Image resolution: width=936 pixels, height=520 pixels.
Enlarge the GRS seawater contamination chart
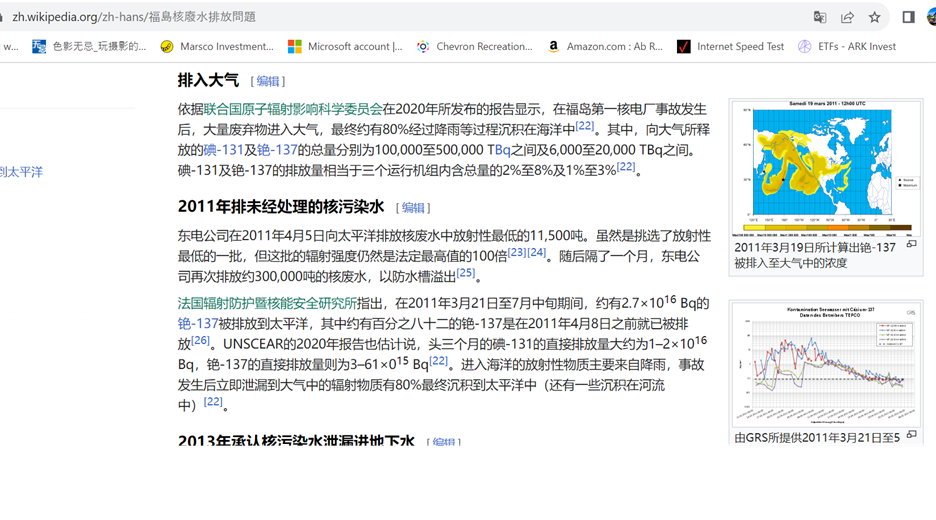911,434
